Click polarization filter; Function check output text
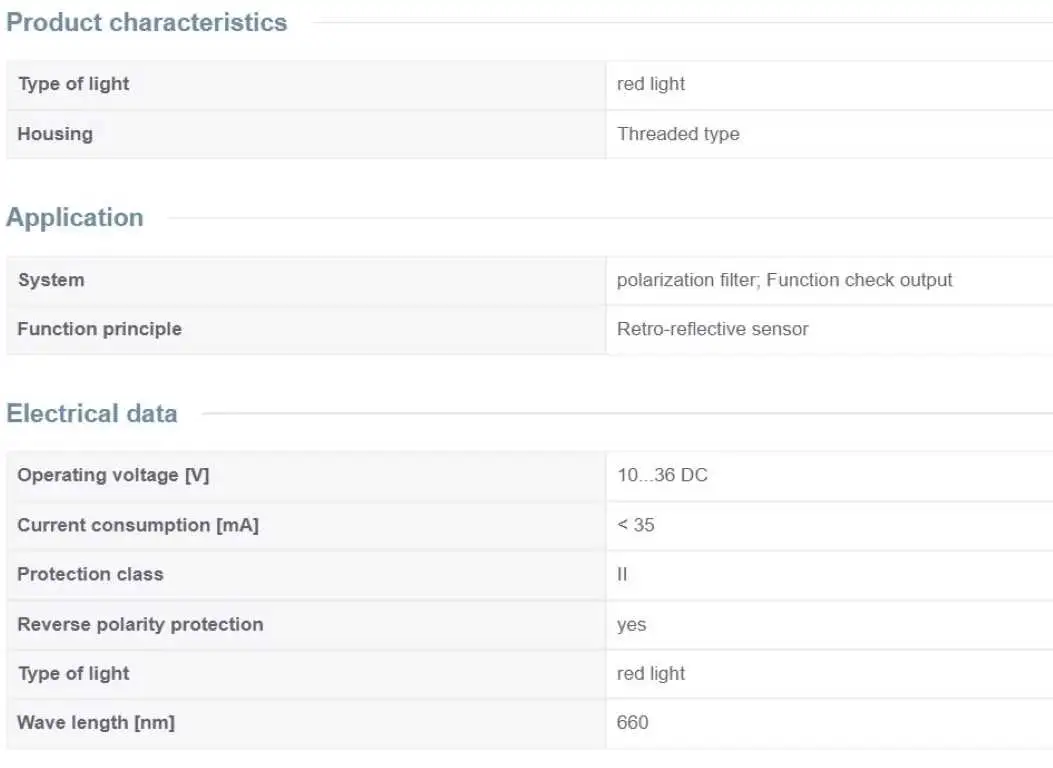The image size is (1053, 768). (784, 280)
